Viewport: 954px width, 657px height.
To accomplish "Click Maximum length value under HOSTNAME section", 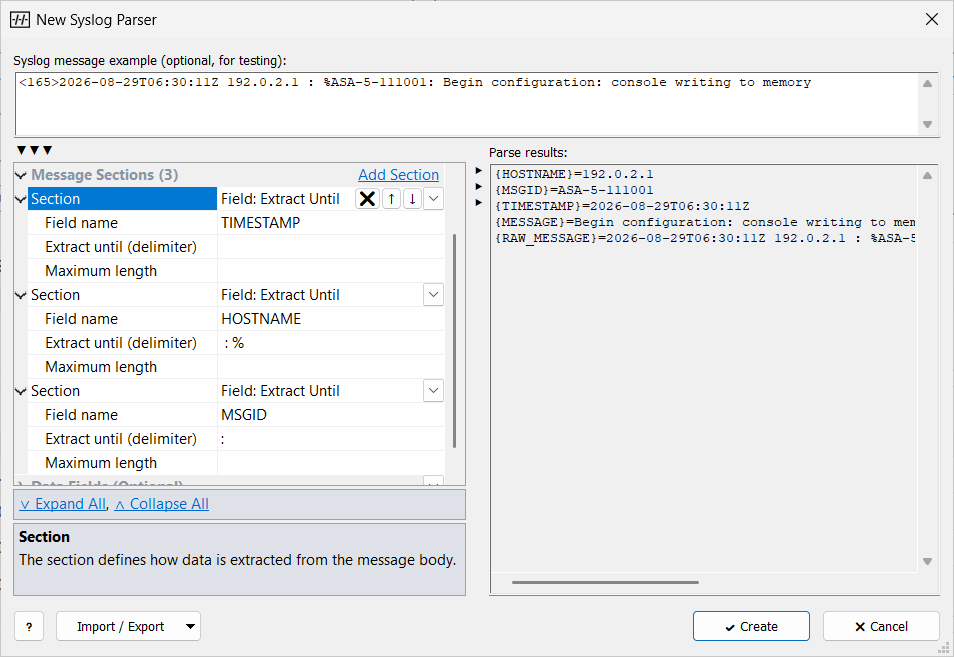I will (330, 367).
